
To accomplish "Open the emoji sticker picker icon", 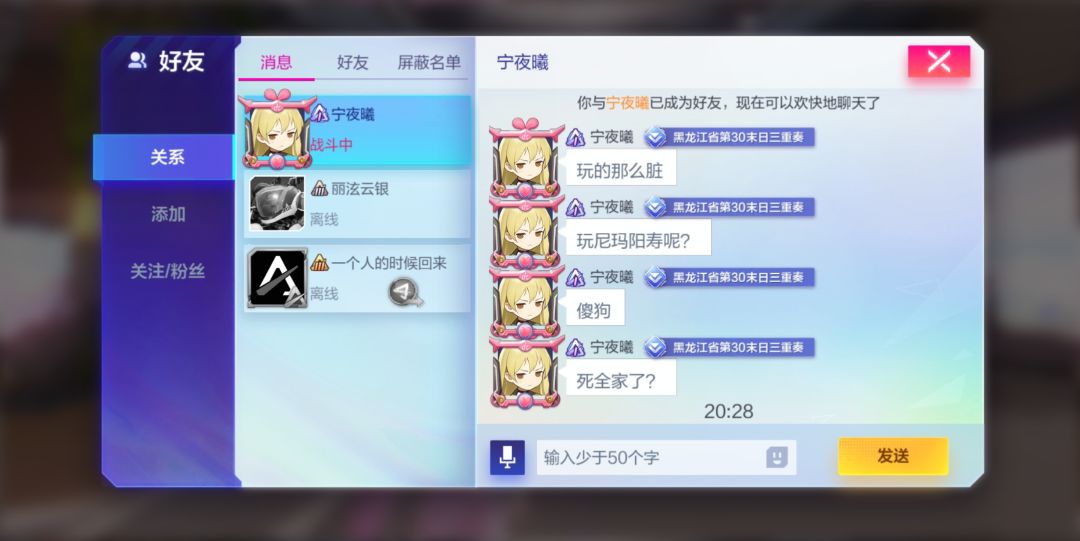I will pyautogui.click(x=777, y=457).
